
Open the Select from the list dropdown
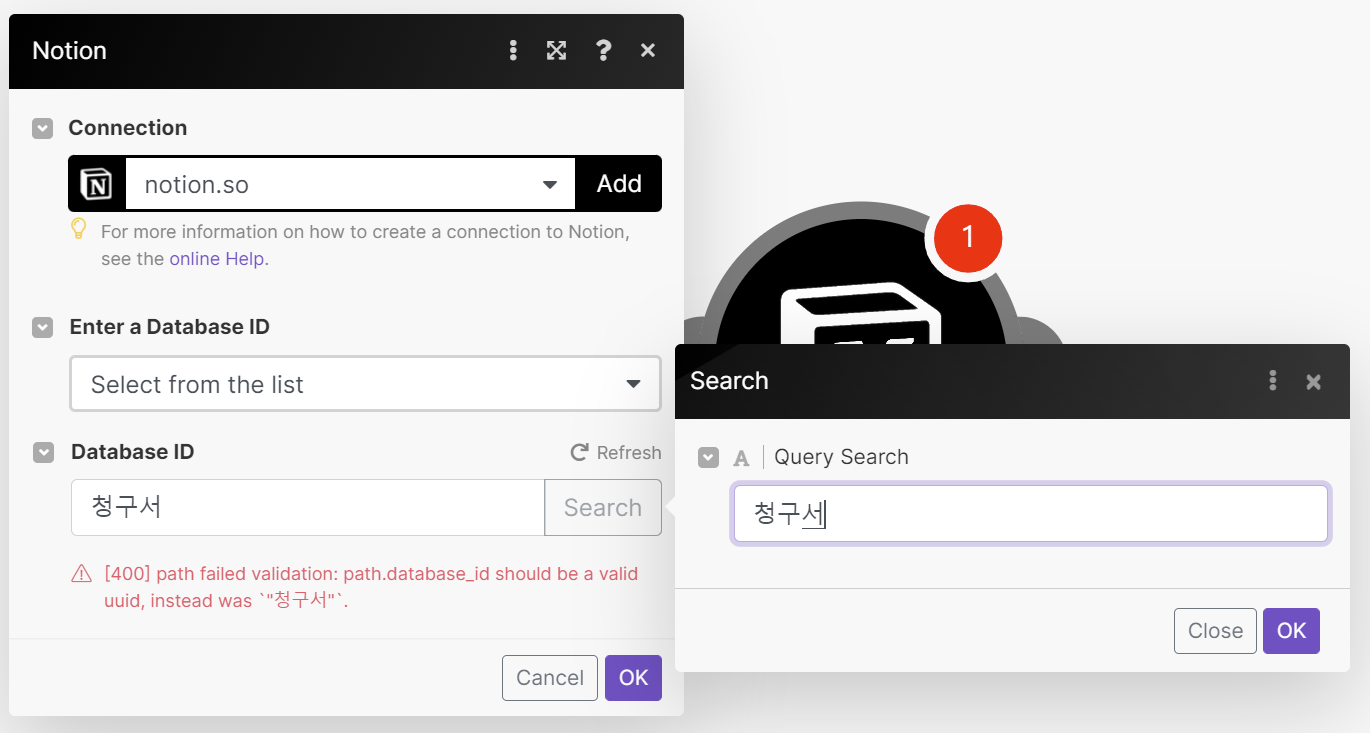365,384
